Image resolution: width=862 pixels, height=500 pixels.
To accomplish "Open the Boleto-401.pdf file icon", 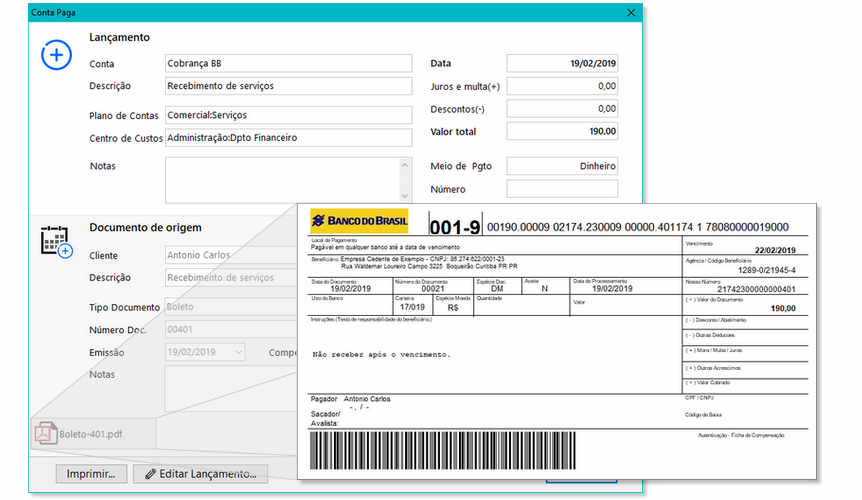I will pos(46,433).
